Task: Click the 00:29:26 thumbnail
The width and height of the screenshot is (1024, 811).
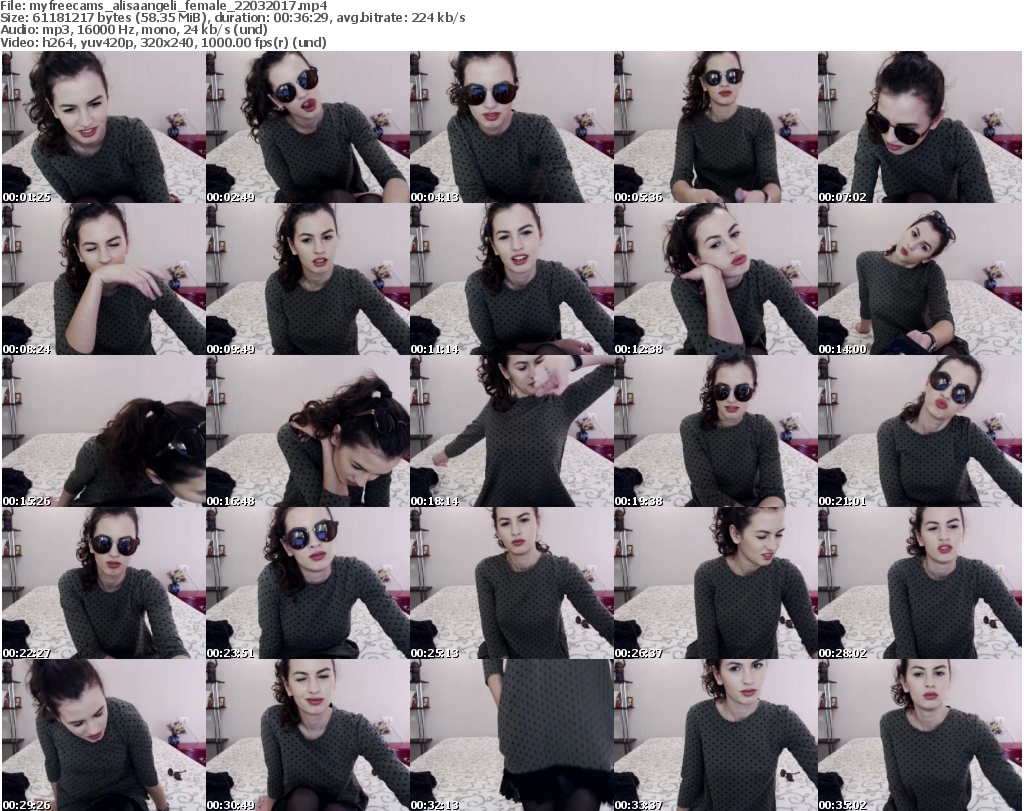Action: tap(103, 735)
